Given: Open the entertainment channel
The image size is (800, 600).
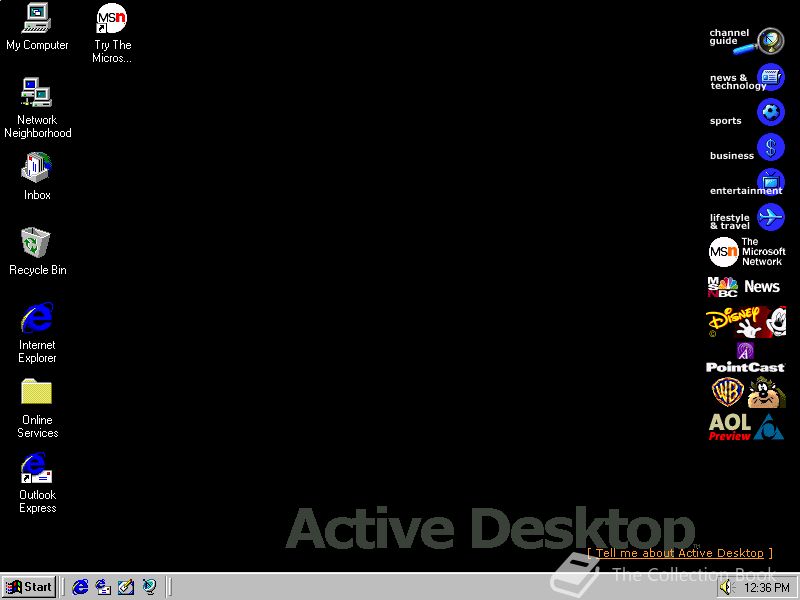Looking at the screenshot, I should (746, 183).
